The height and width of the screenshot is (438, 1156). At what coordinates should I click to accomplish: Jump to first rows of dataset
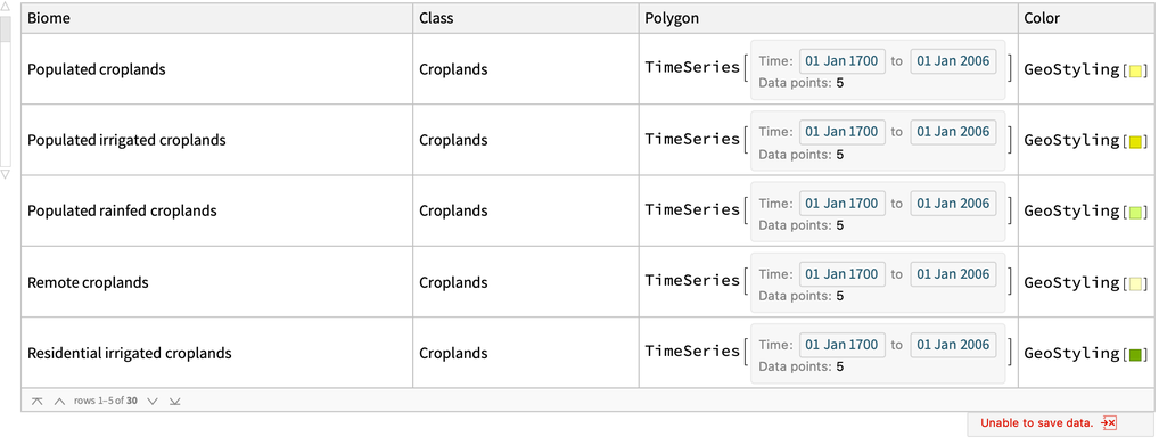pos(37,401)
